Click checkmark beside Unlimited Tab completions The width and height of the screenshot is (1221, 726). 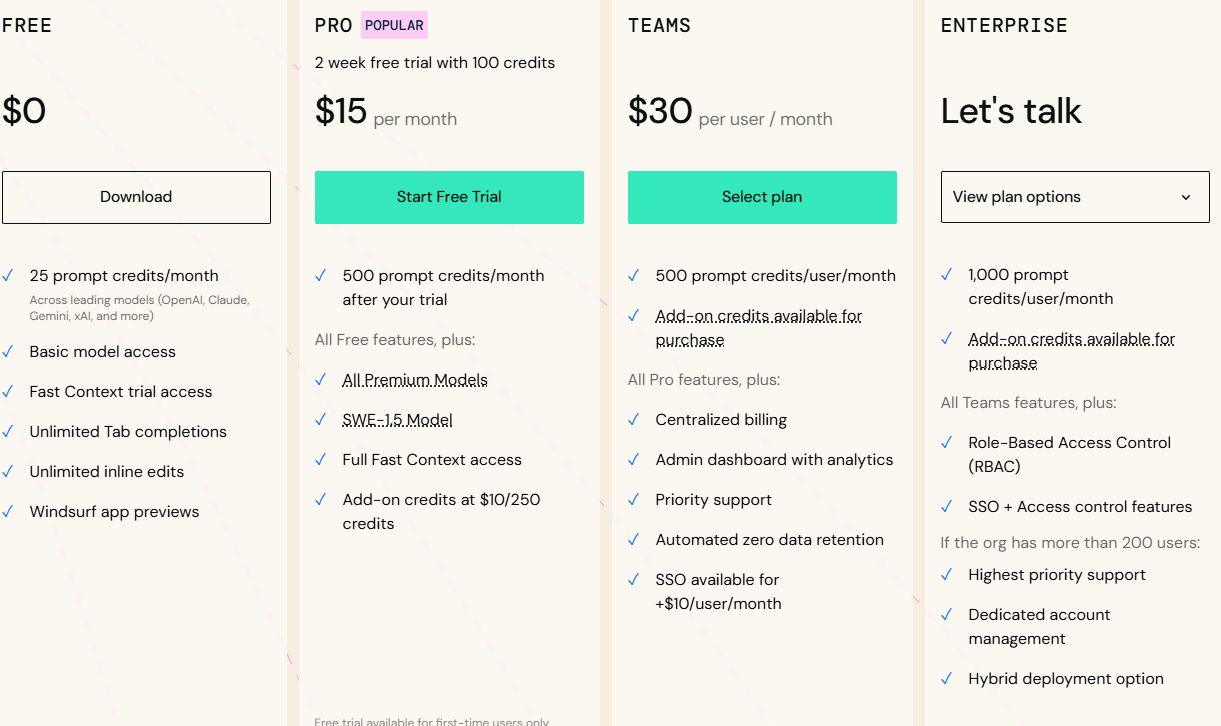click(x=8, y=432)
